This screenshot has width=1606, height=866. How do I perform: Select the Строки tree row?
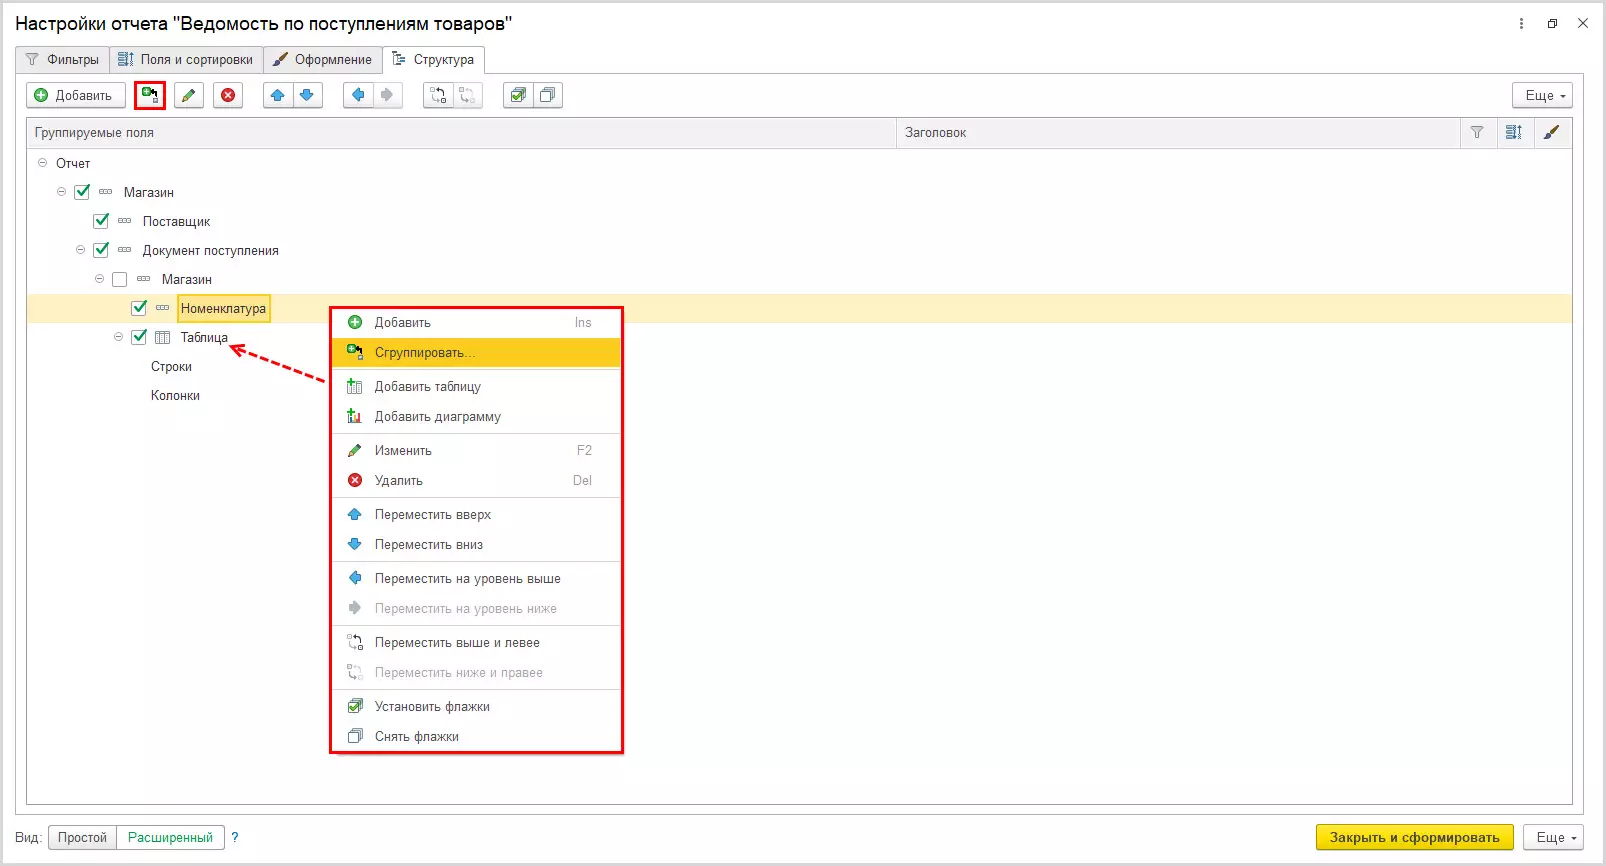[171, 367]
